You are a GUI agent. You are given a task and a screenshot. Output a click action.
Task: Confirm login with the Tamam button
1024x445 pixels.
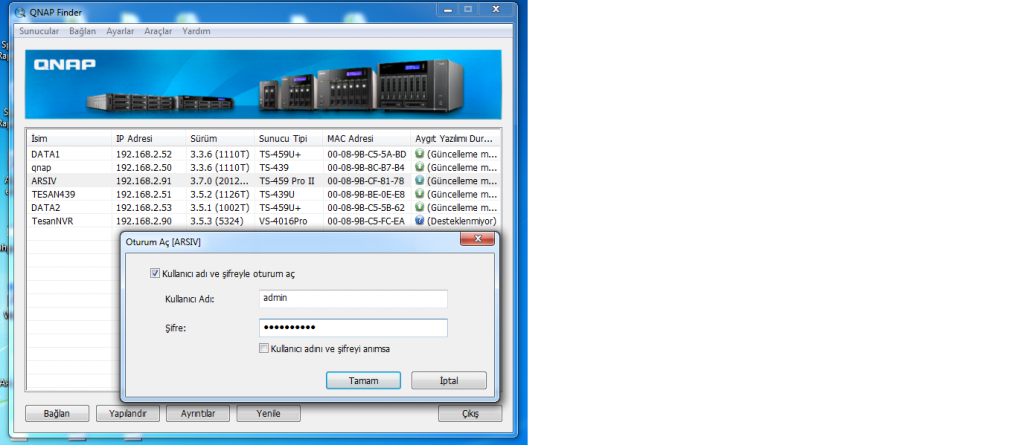(x=363, y=380)
